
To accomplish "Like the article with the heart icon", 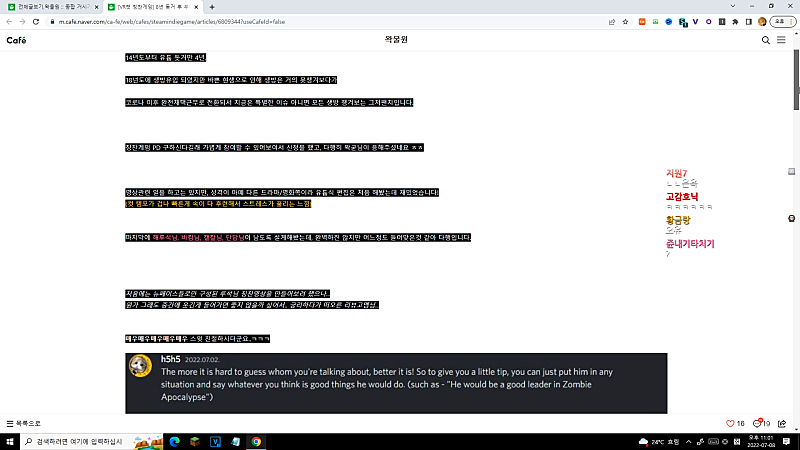I will coord(730,423).
